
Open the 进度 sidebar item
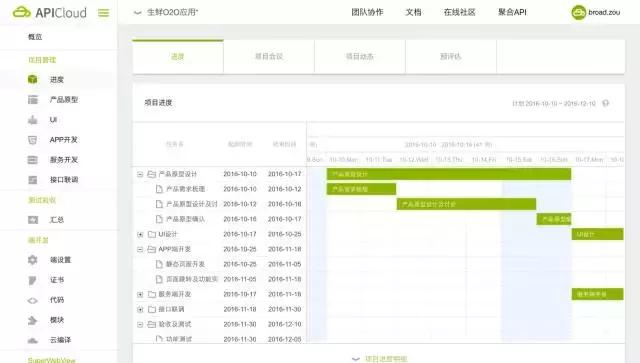57,80
